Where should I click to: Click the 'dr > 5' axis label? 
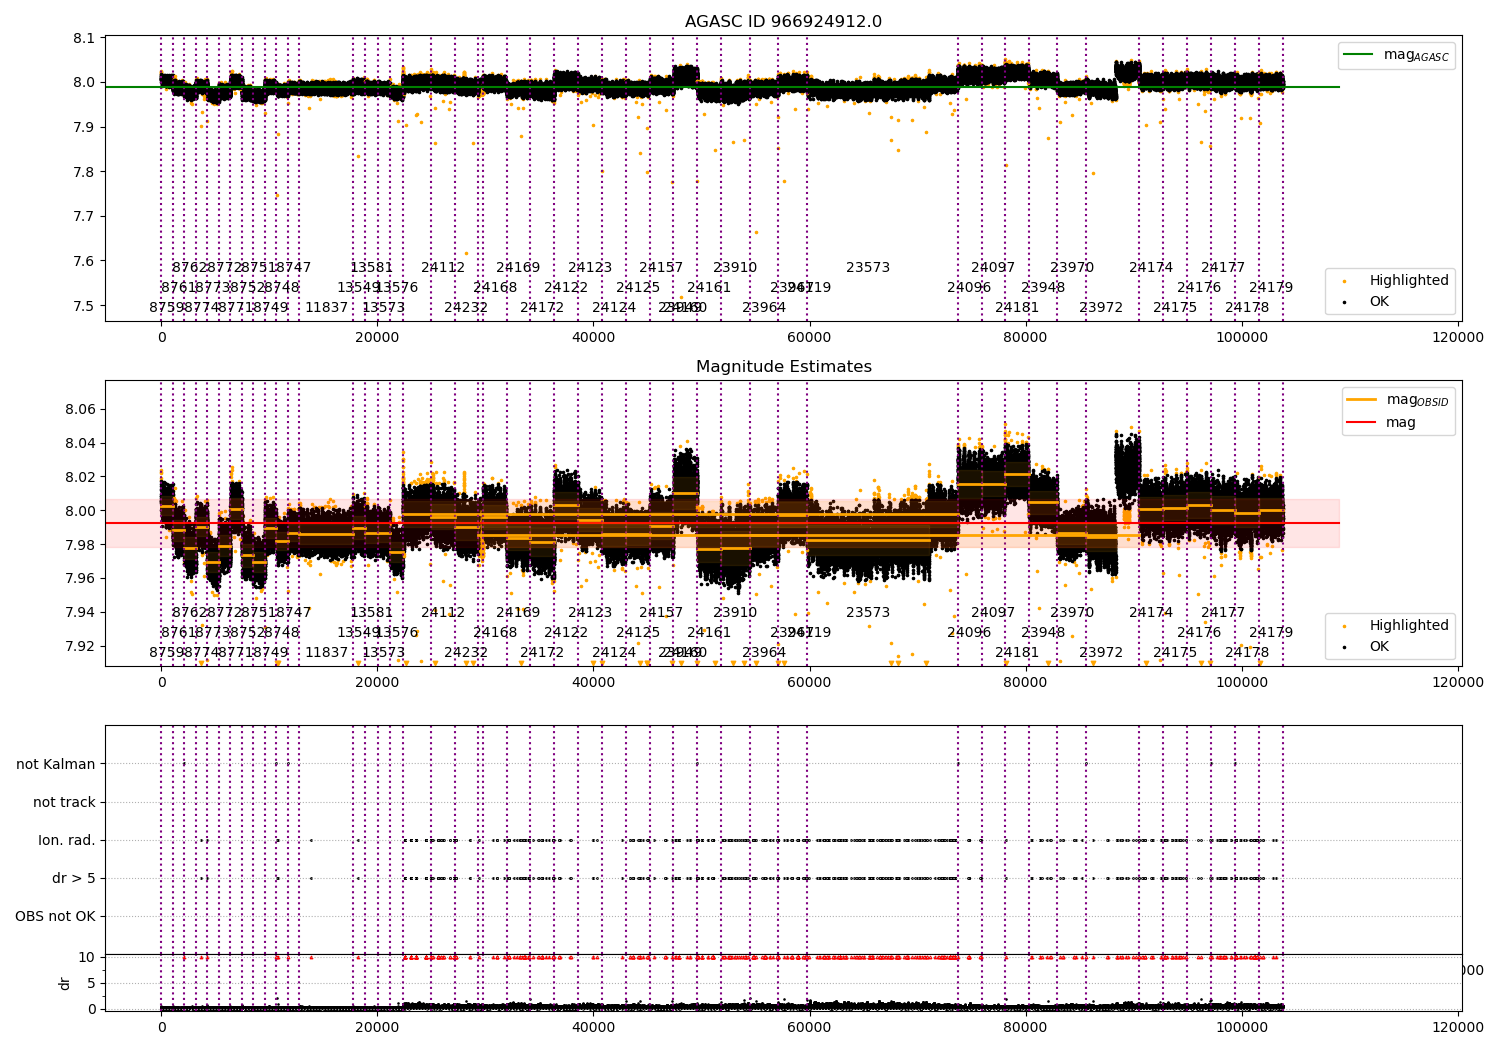coord(74,878)
